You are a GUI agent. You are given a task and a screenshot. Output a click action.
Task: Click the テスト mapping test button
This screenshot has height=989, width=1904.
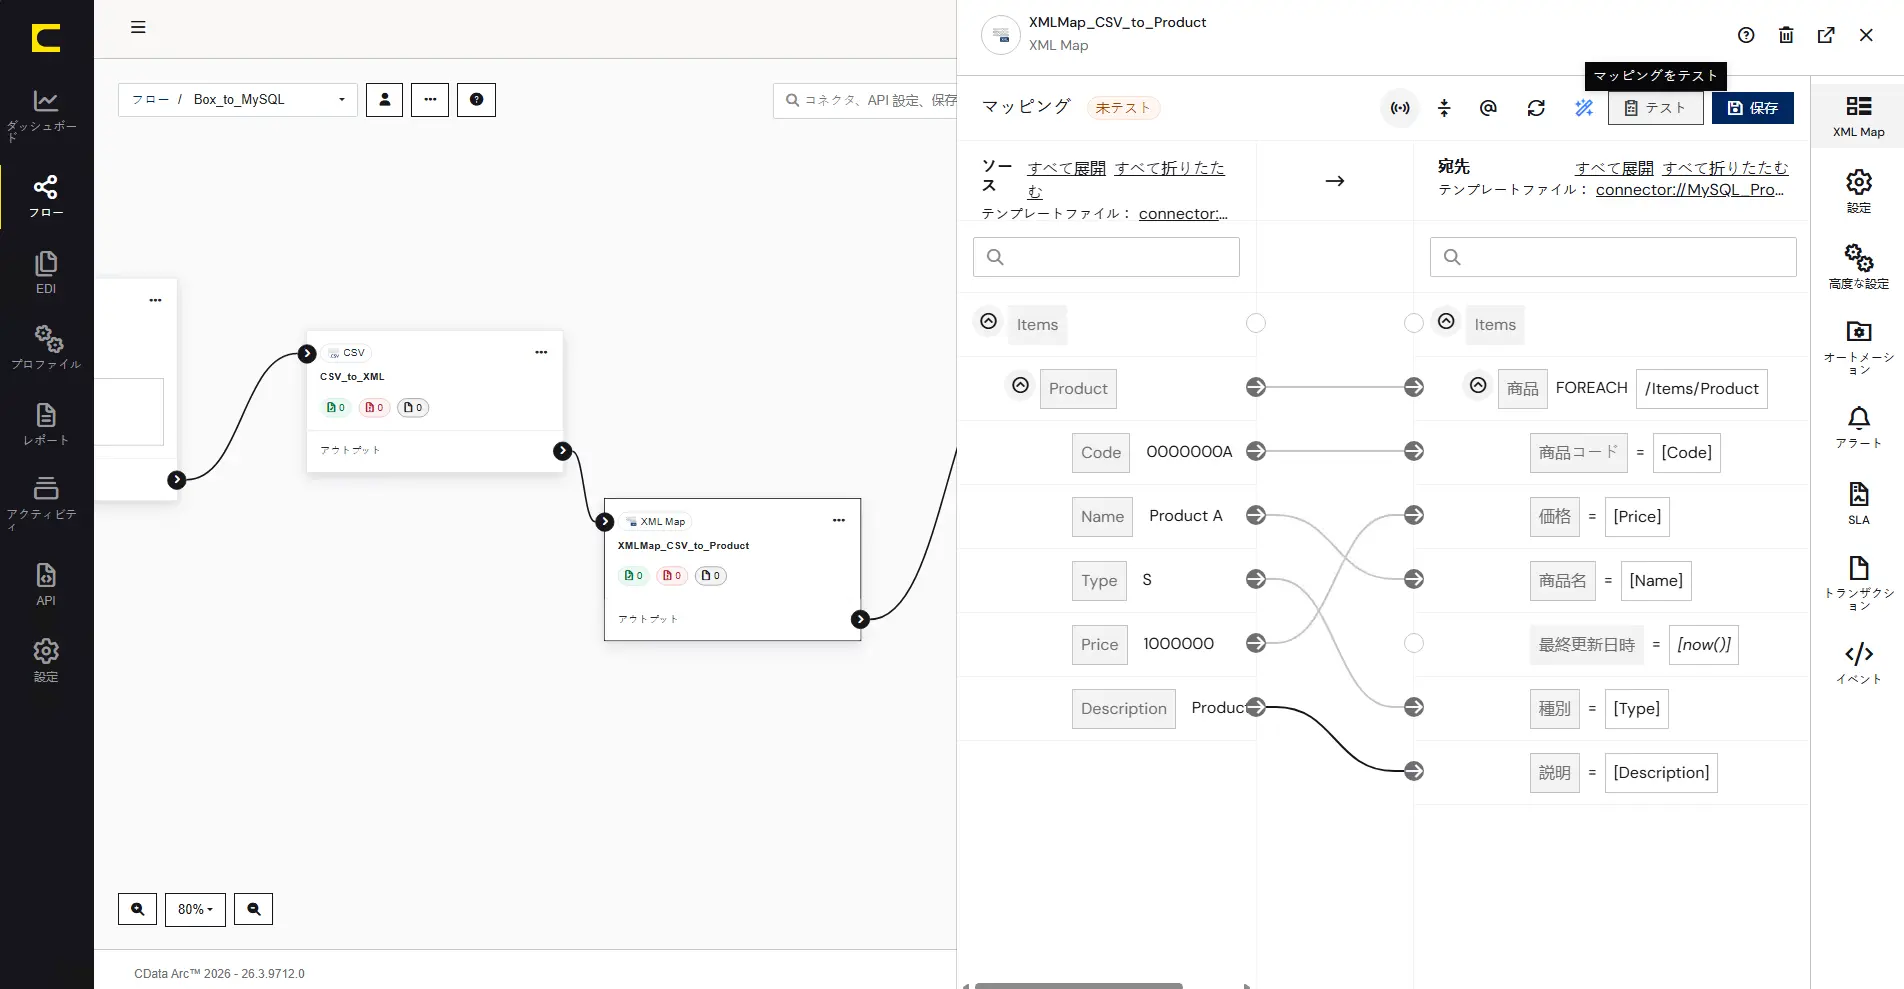[x=1655, y=108]
